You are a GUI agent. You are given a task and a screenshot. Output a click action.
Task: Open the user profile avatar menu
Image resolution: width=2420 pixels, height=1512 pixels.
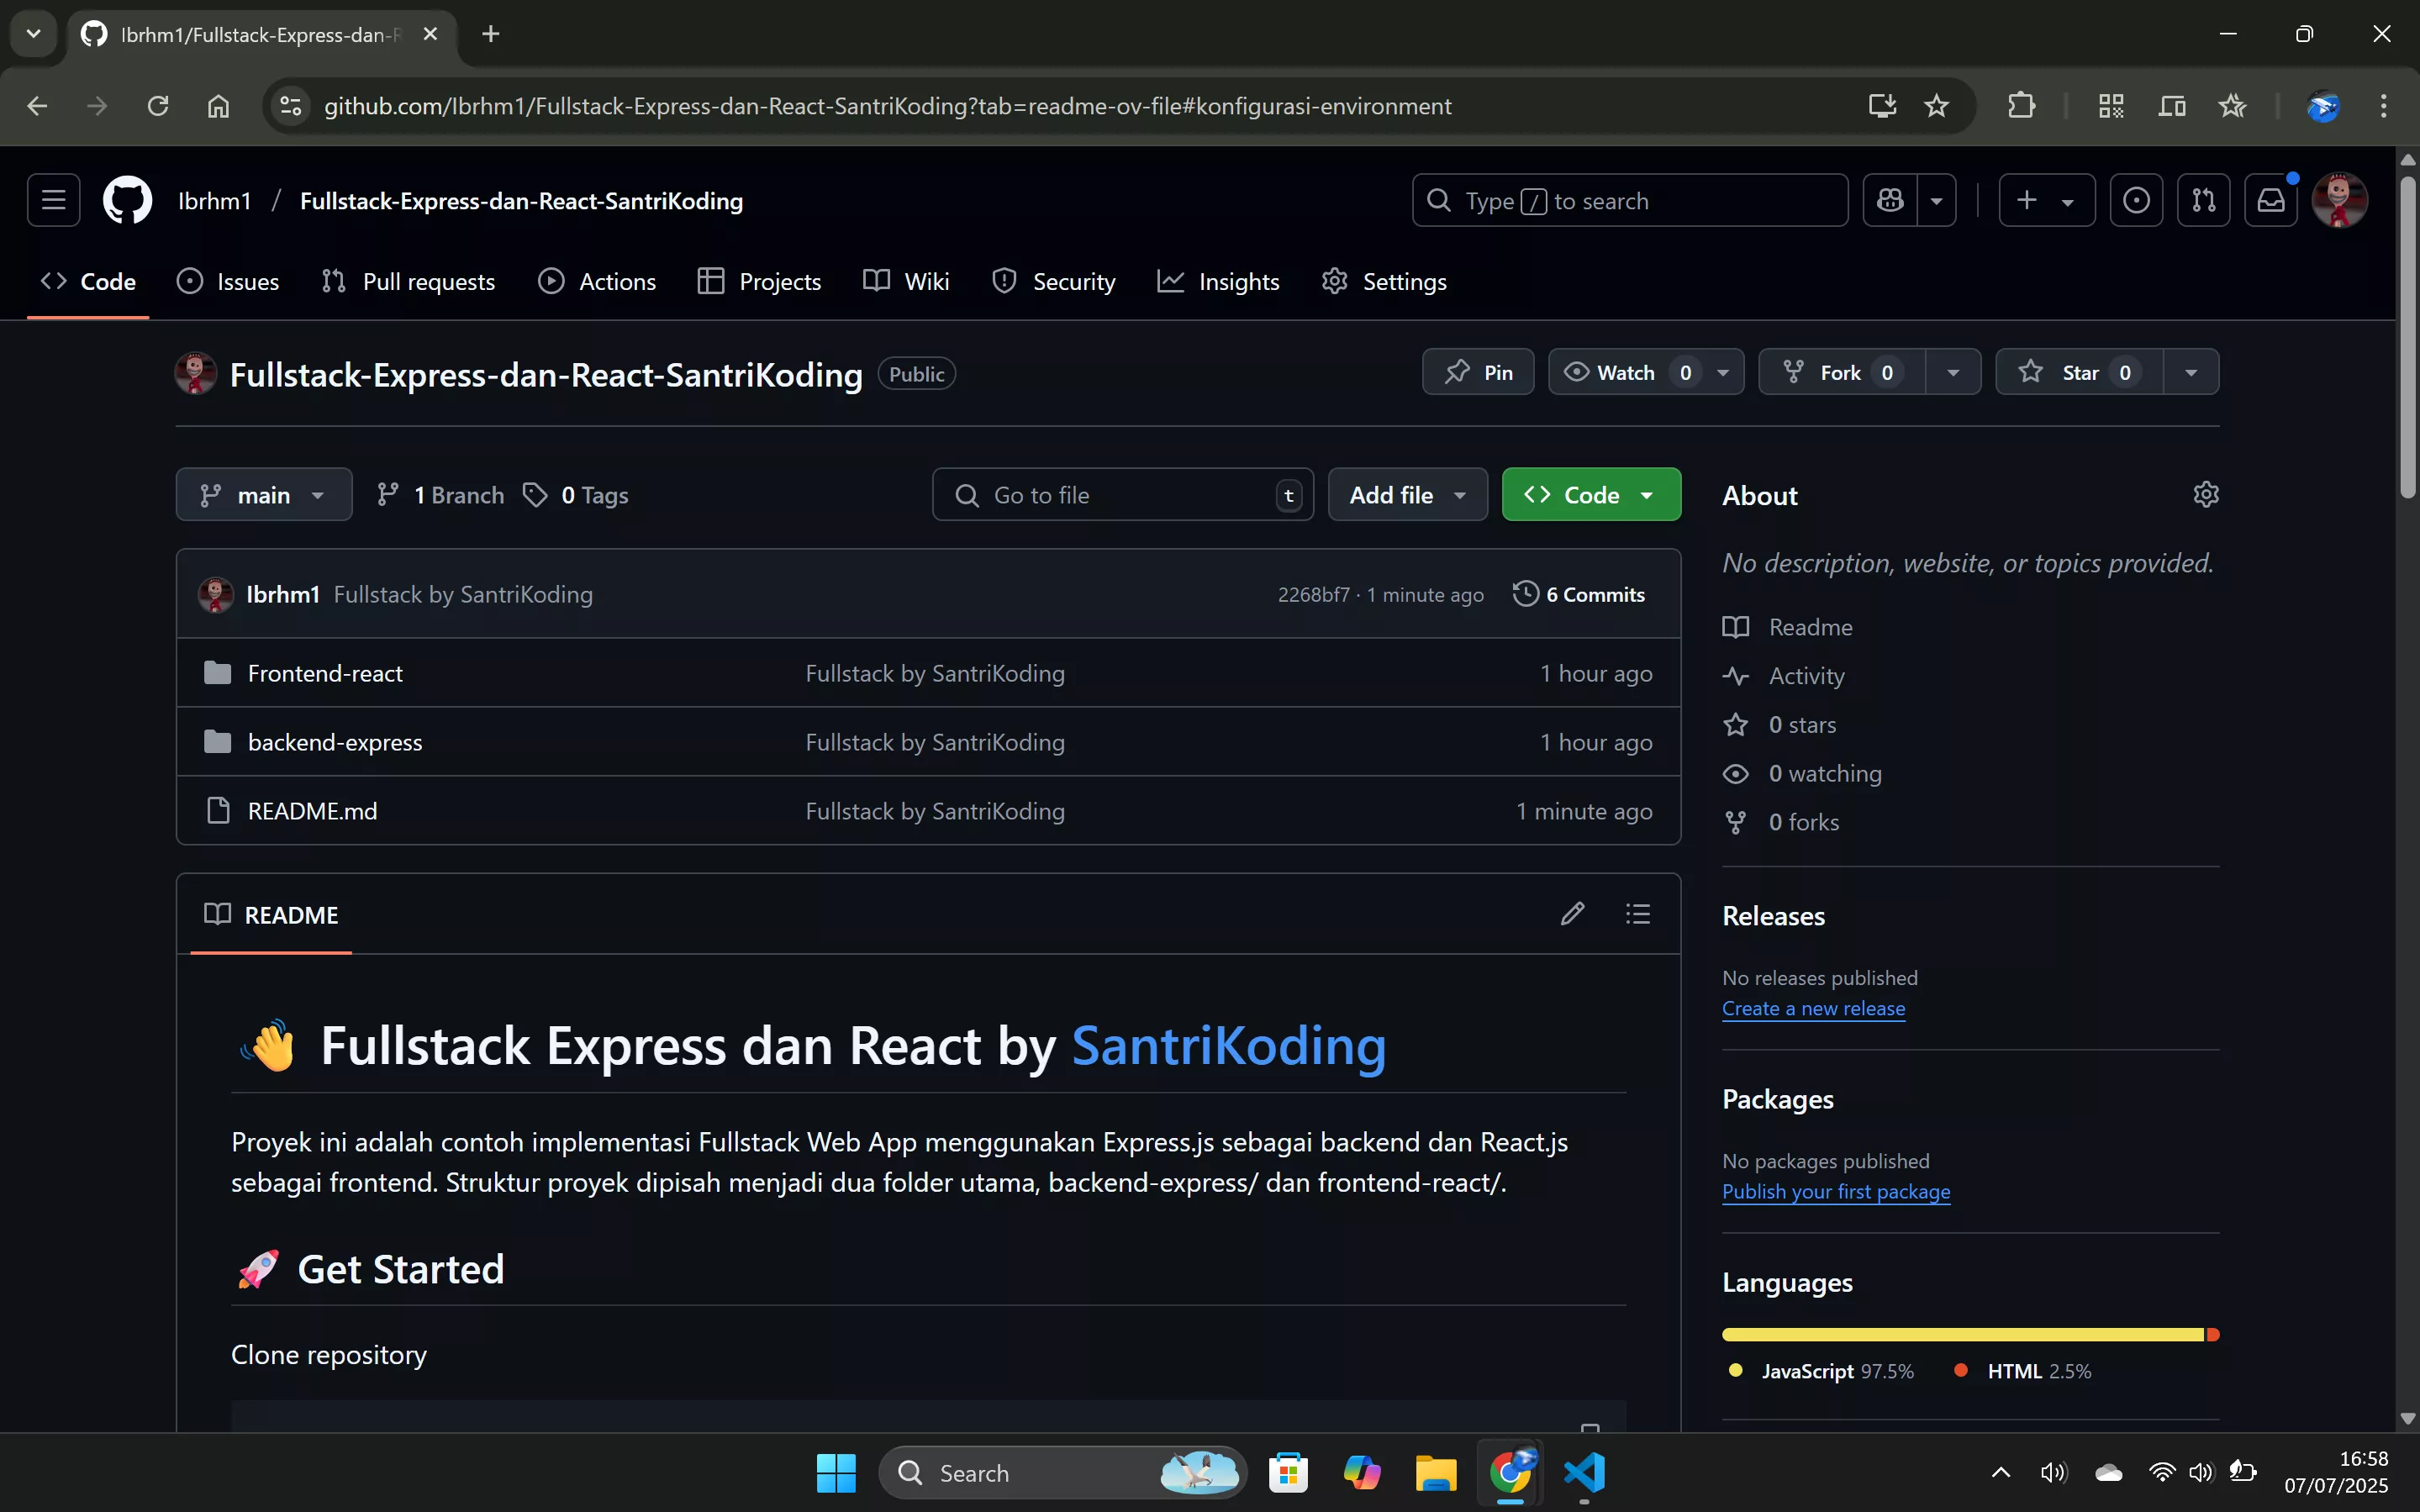tap(2339, 200)
